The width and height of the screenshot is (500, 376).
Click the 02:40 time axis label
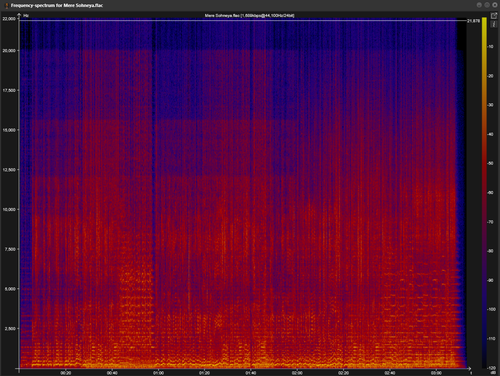(390, 373)
